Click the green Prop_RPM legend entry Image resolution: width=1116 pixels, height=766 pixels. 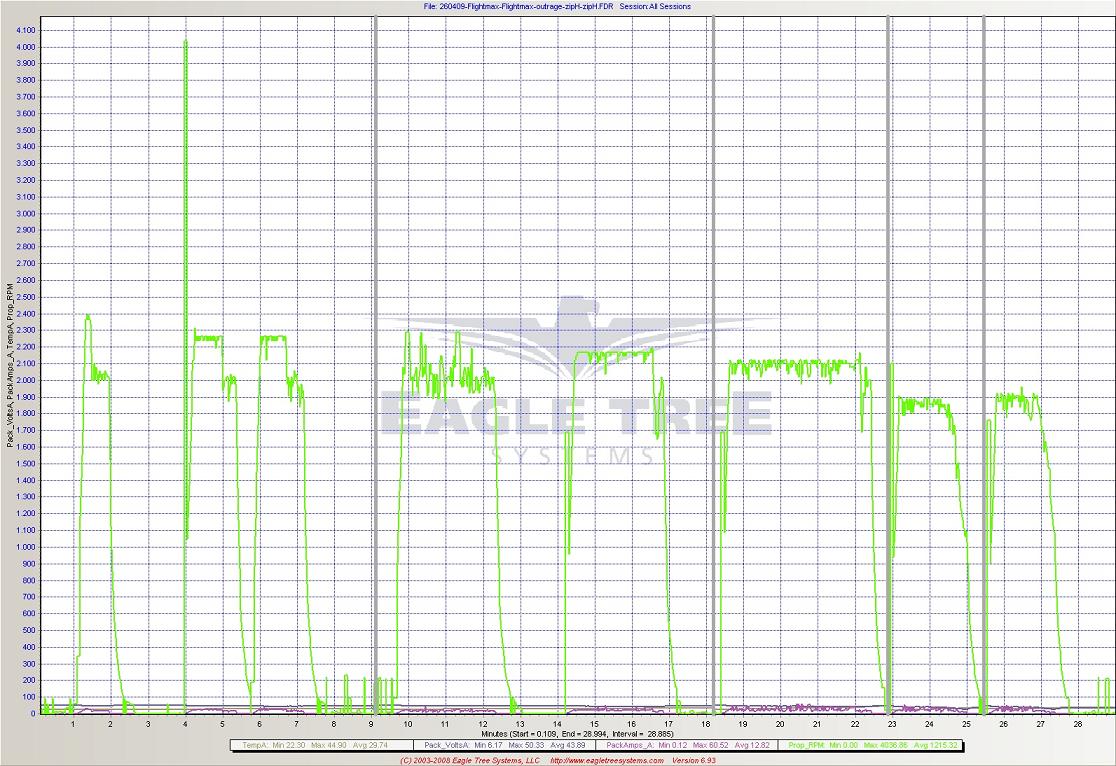pos(873,745)
